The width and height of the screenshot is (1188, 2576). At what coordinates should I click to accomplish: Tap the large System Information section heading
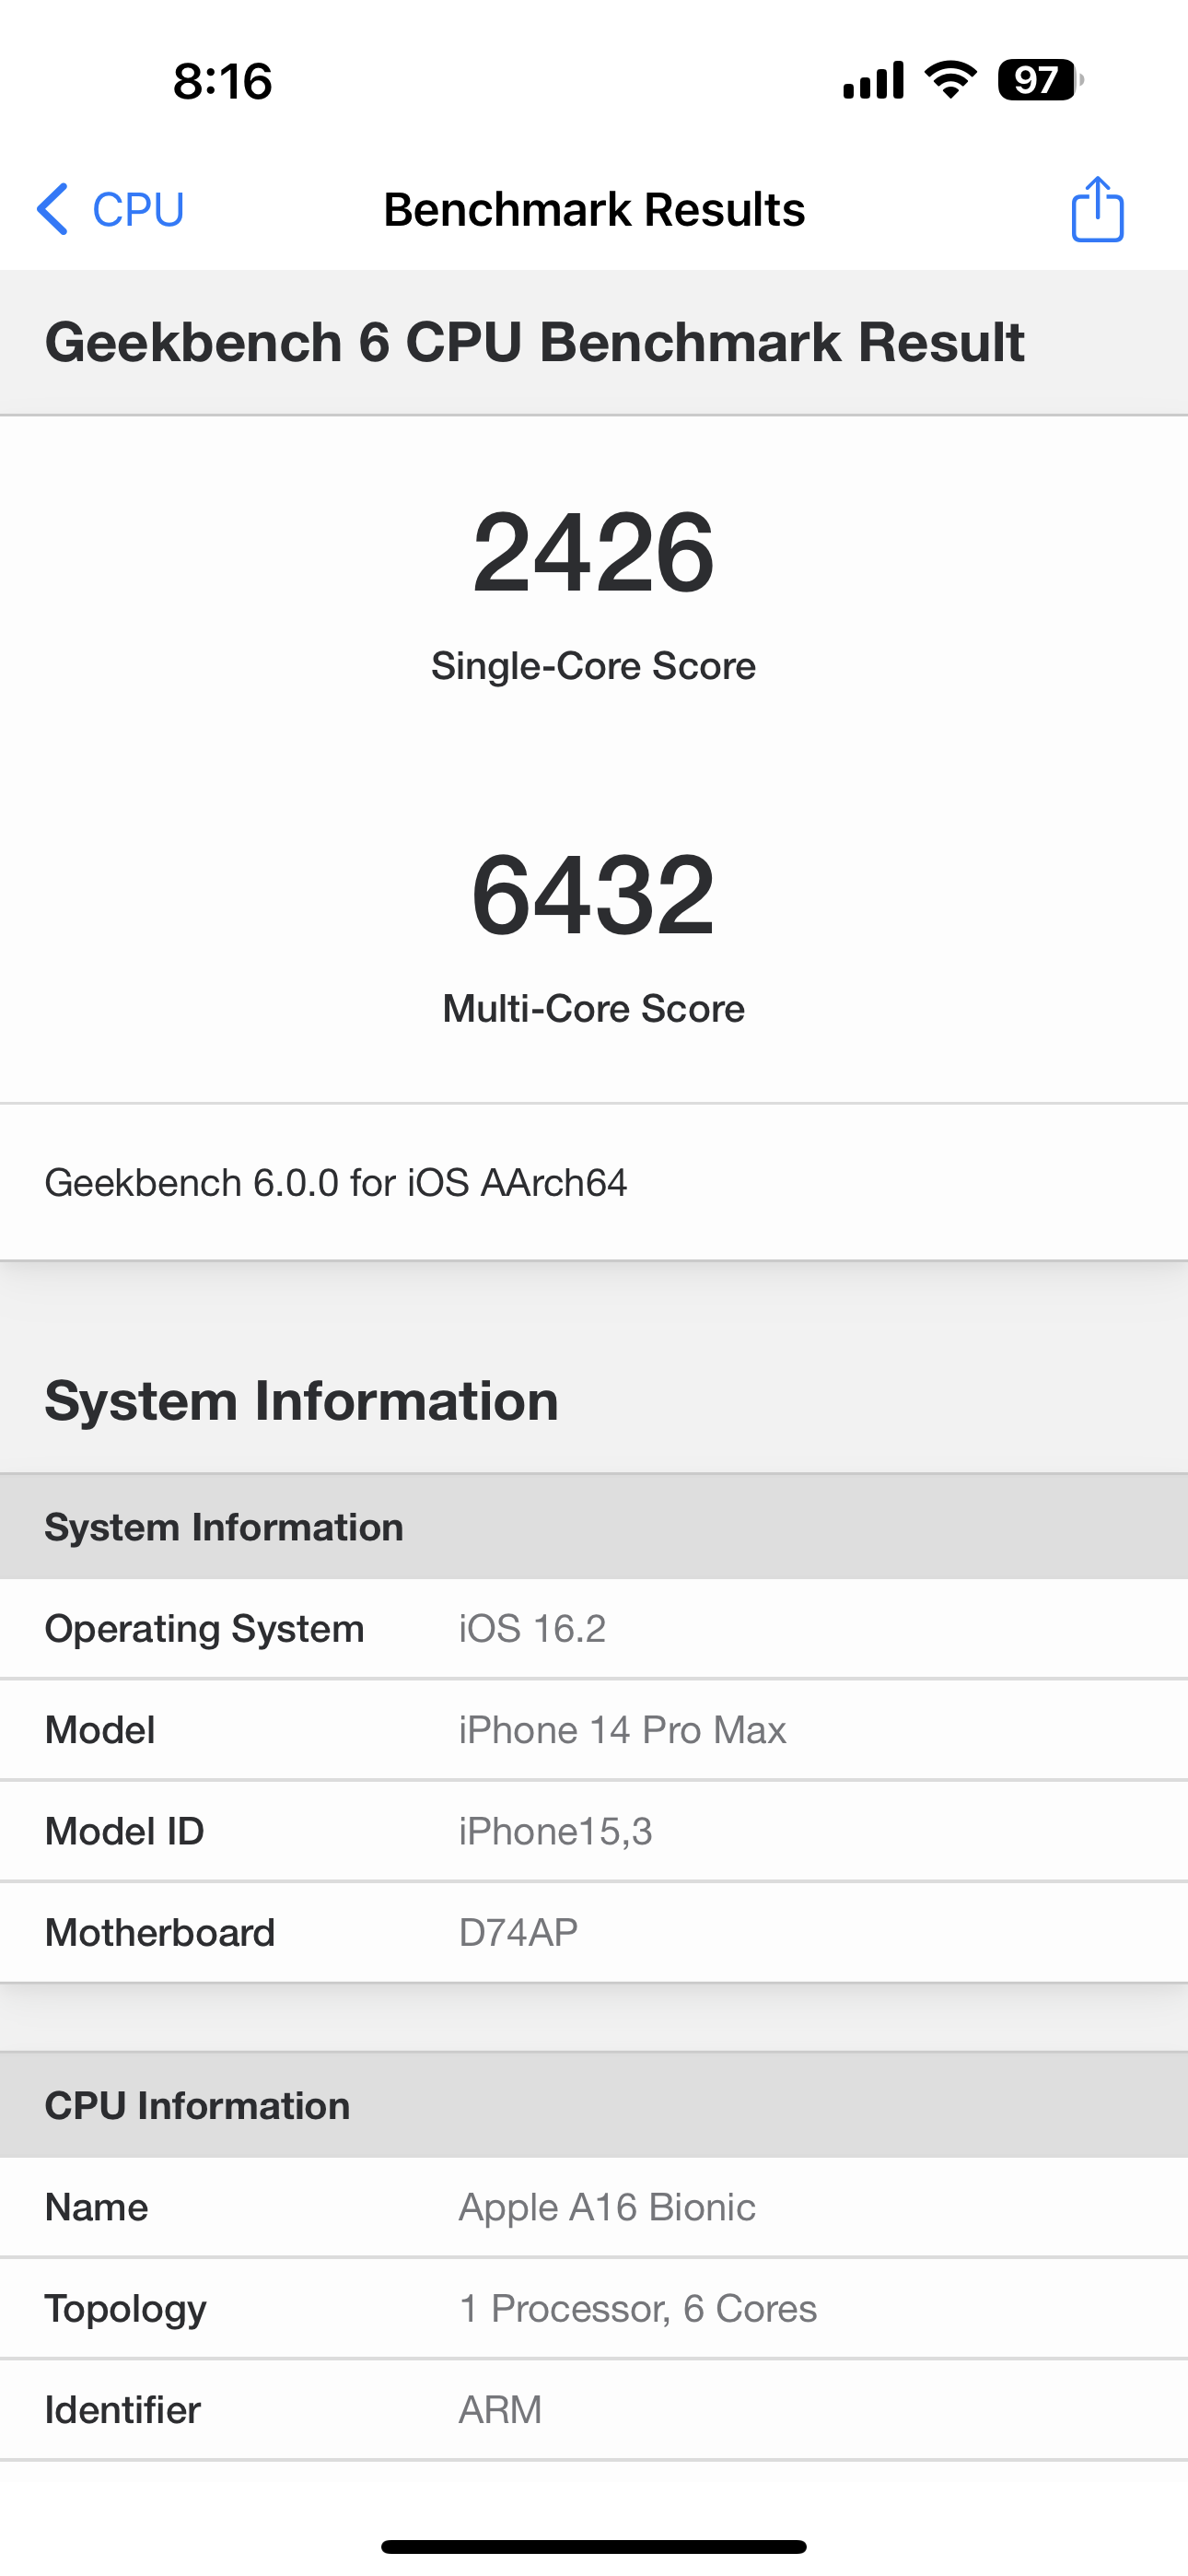coord(302,1400)
